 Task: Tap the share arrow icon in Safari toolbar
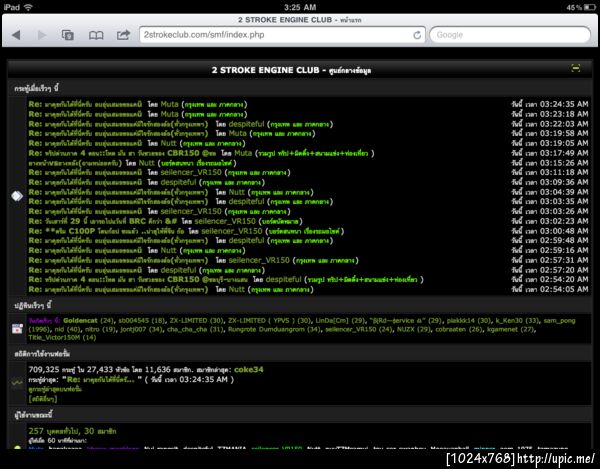tap(123, 35)
